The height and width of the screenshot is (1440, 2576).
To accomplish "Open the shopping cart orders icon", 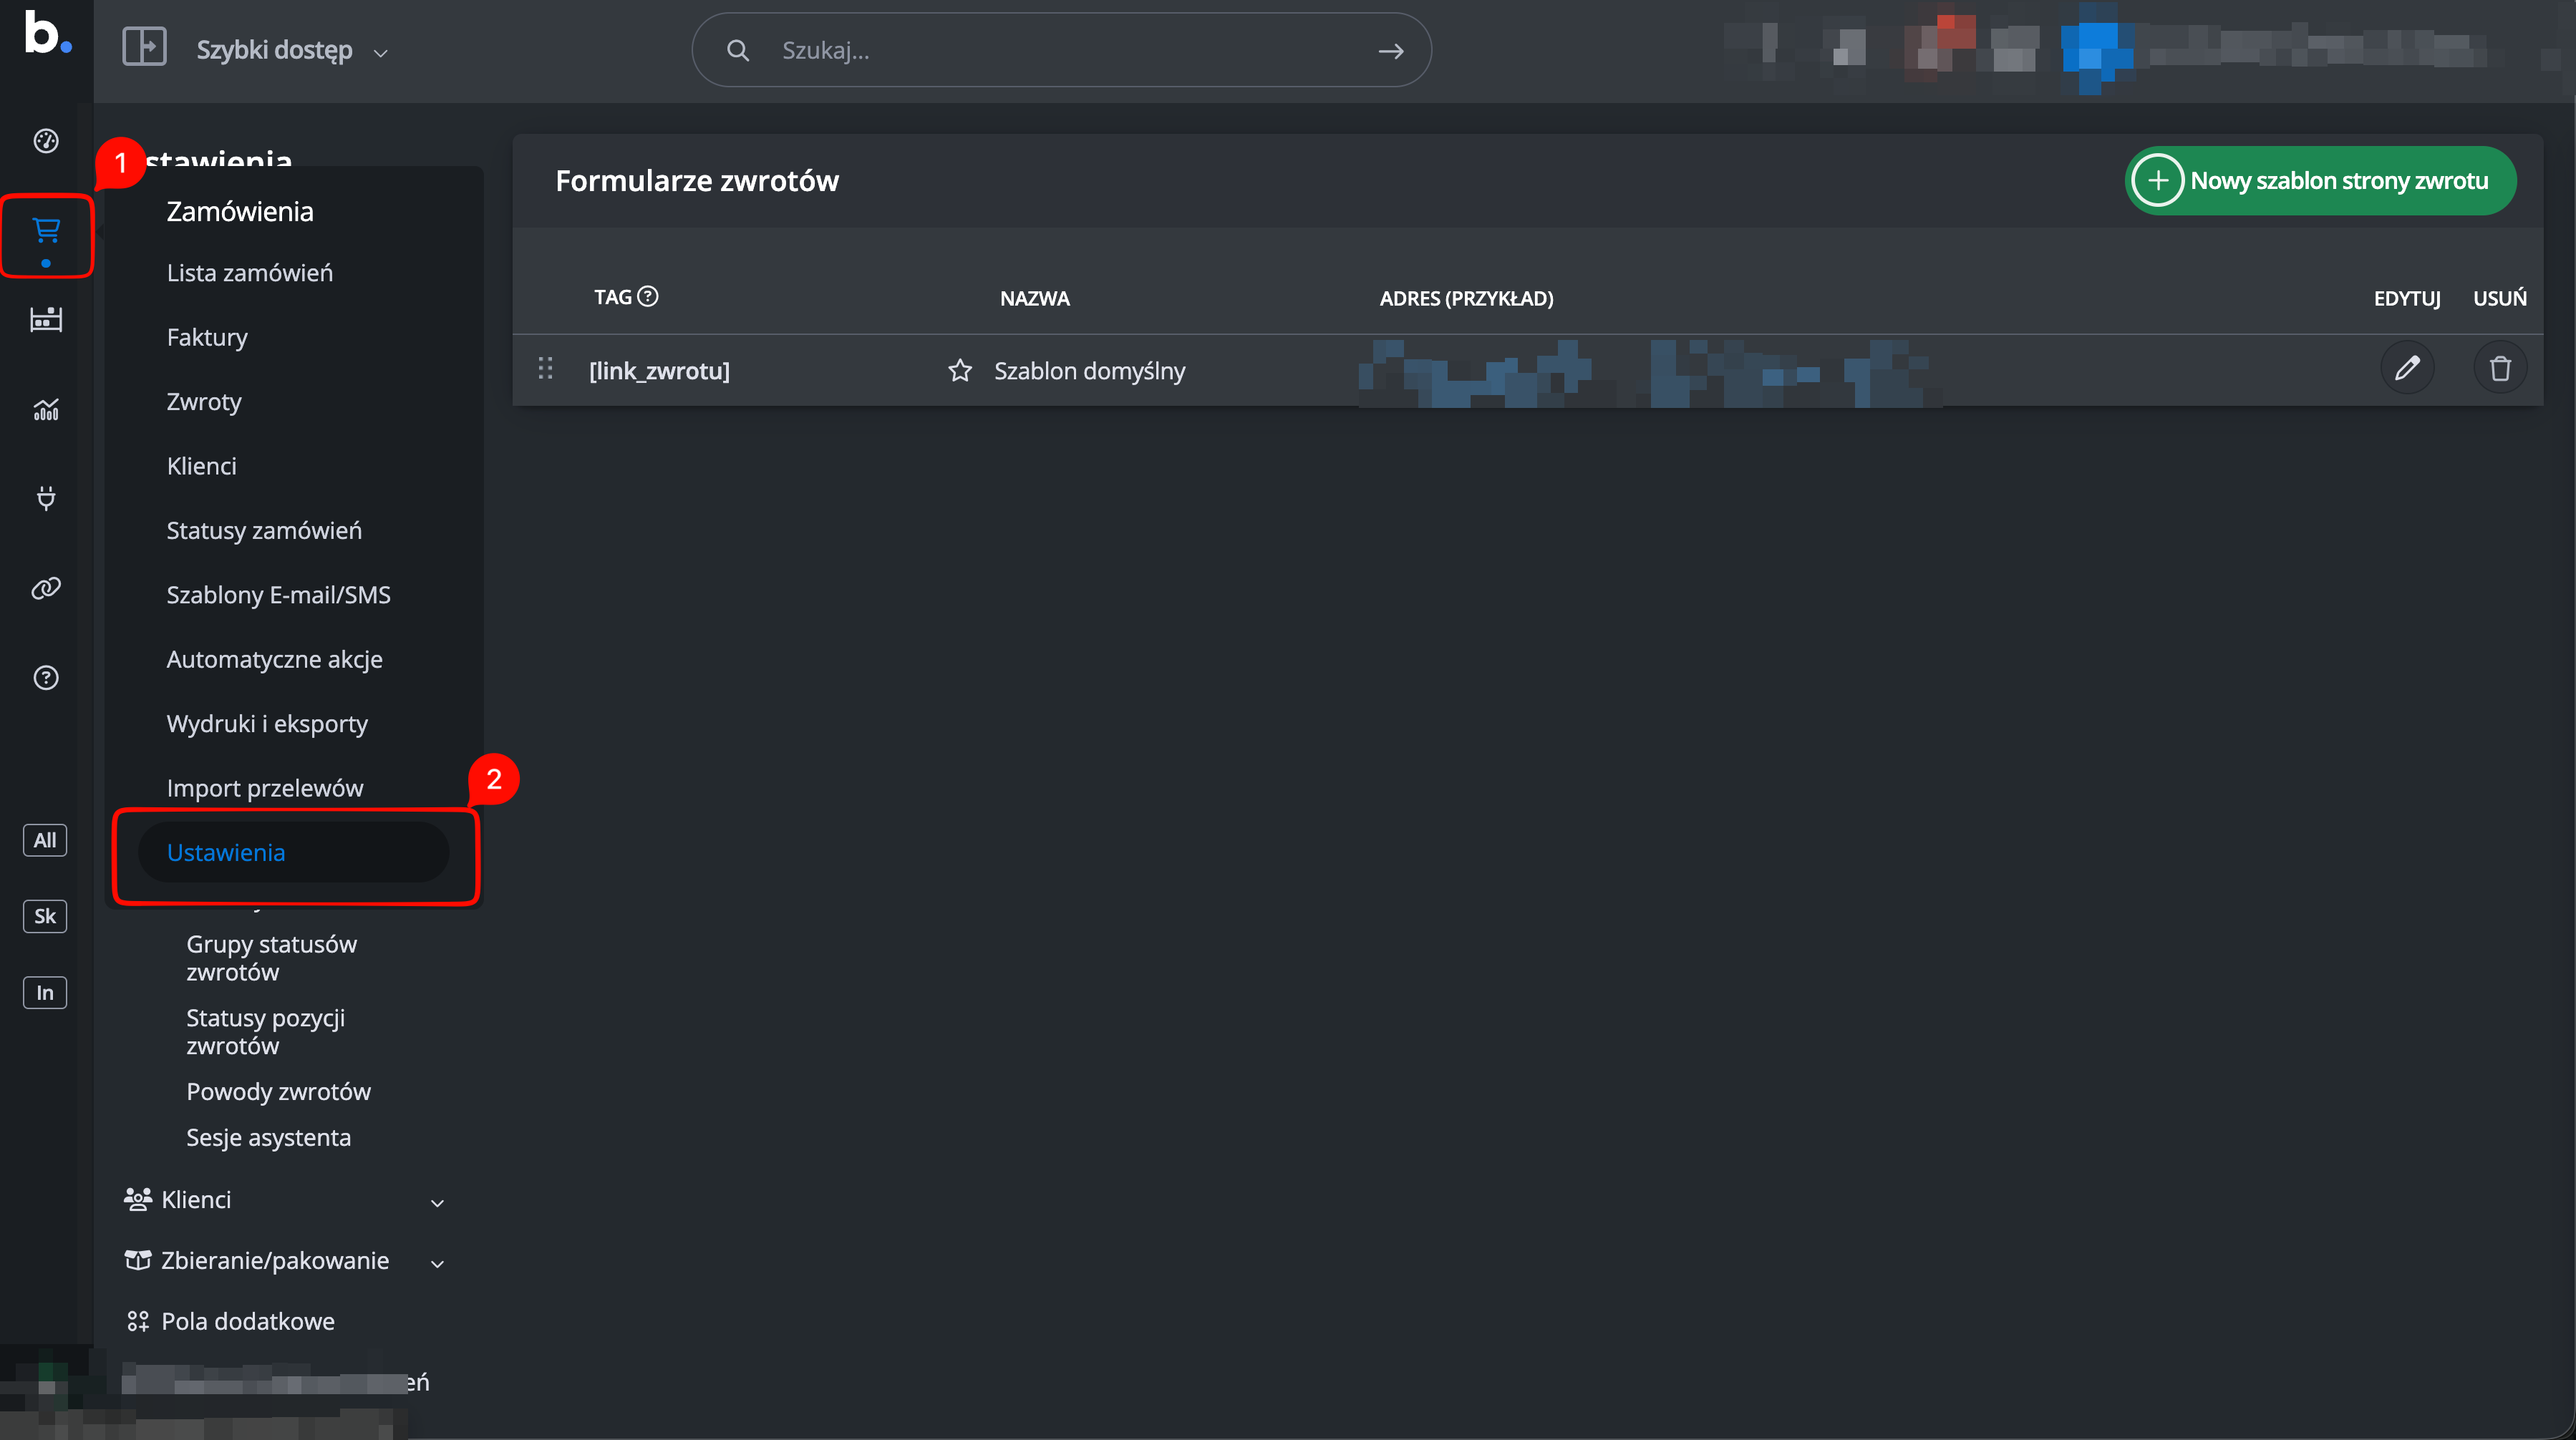I will tap(46, 231).
